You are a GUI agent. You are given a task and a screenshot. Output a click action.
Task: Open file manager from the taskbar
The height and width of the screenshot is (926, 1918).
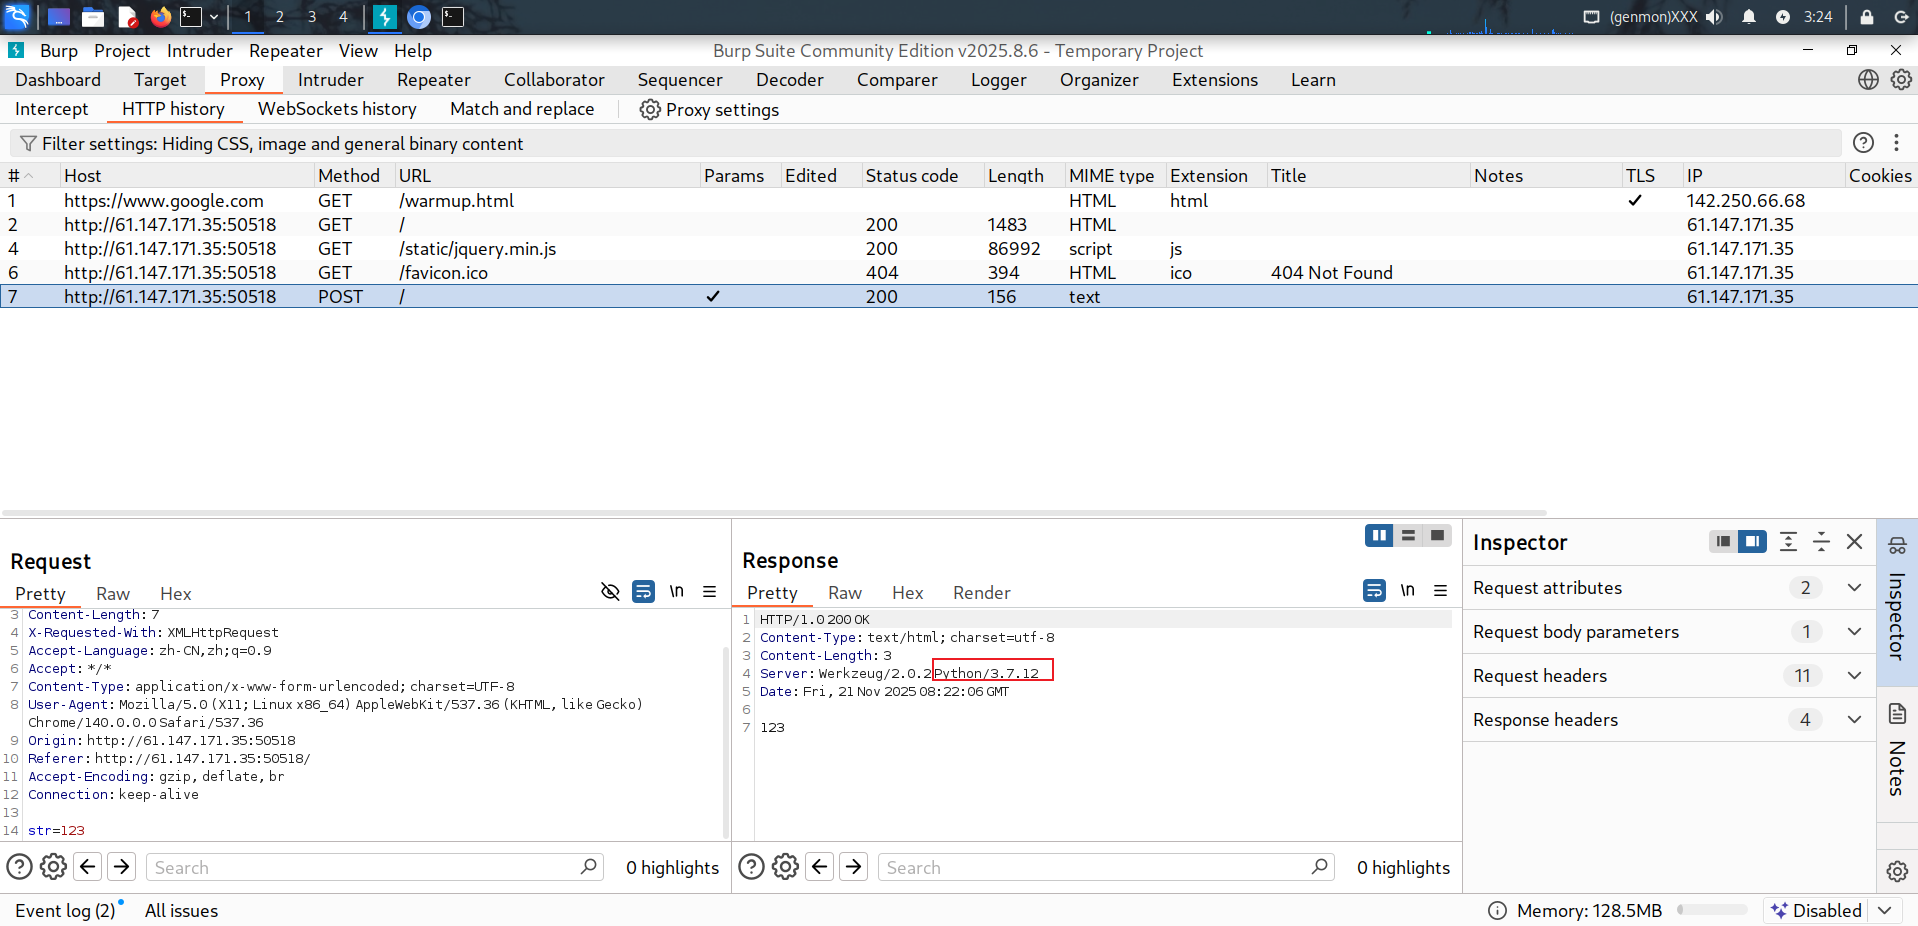pos(93,17)
